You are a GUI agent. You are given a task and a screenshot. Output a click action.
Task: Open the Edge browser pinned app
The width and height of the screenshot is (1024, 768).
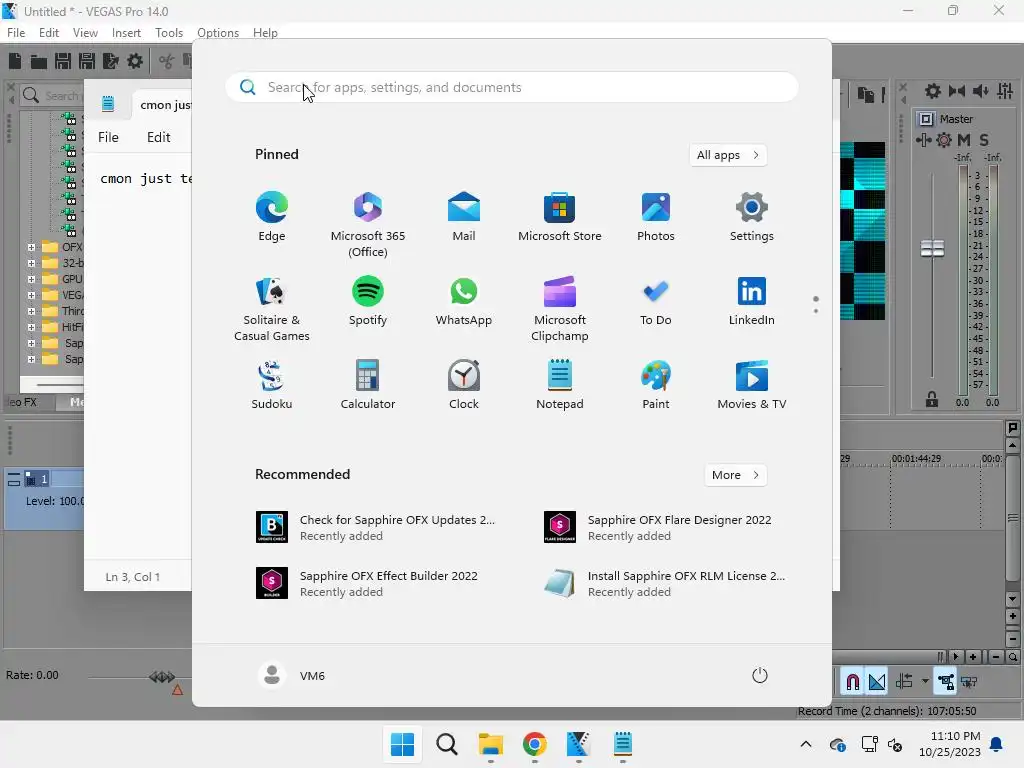[272, 217]
